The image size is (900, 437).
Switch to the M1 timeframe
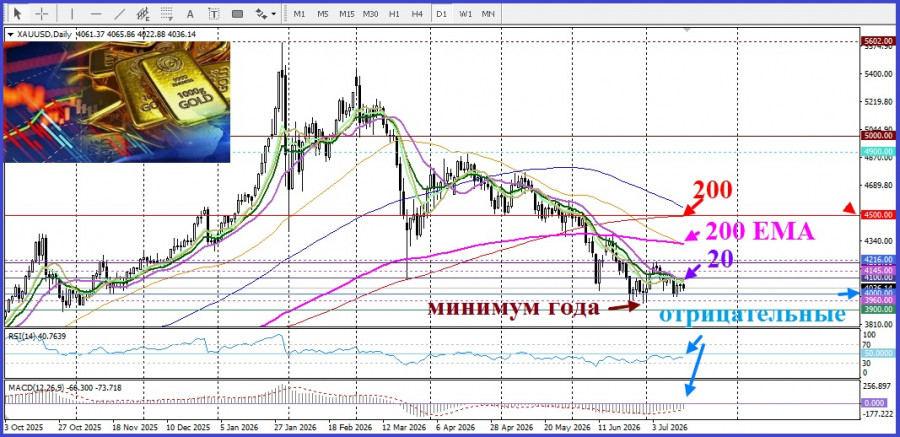[x=299, y=13]
